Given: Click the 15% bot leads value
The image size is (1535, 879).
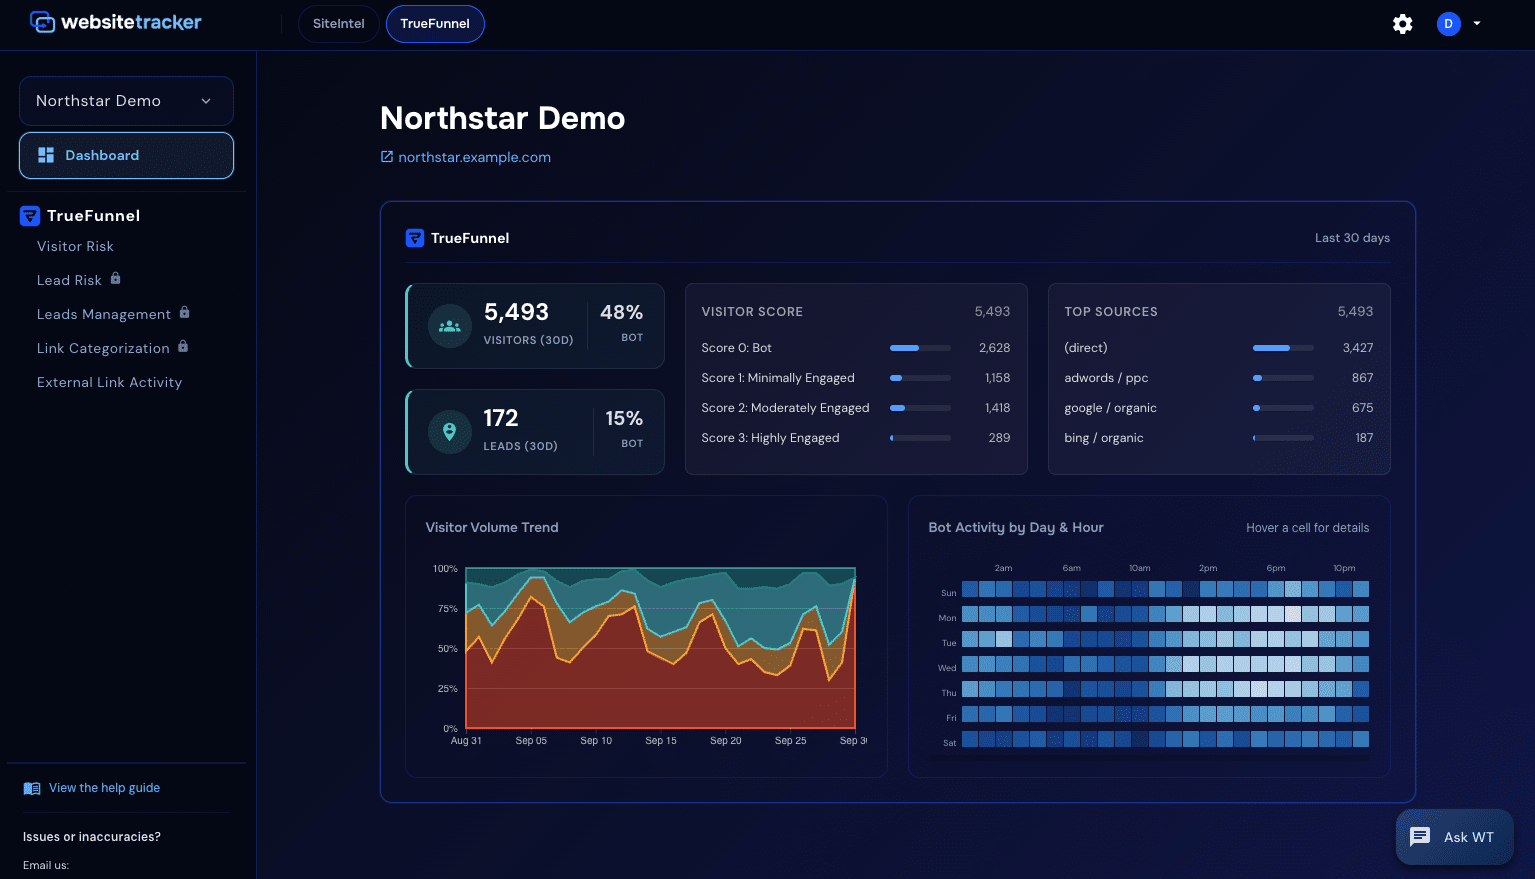Looking at the screenshot, I should pos(624,418).
